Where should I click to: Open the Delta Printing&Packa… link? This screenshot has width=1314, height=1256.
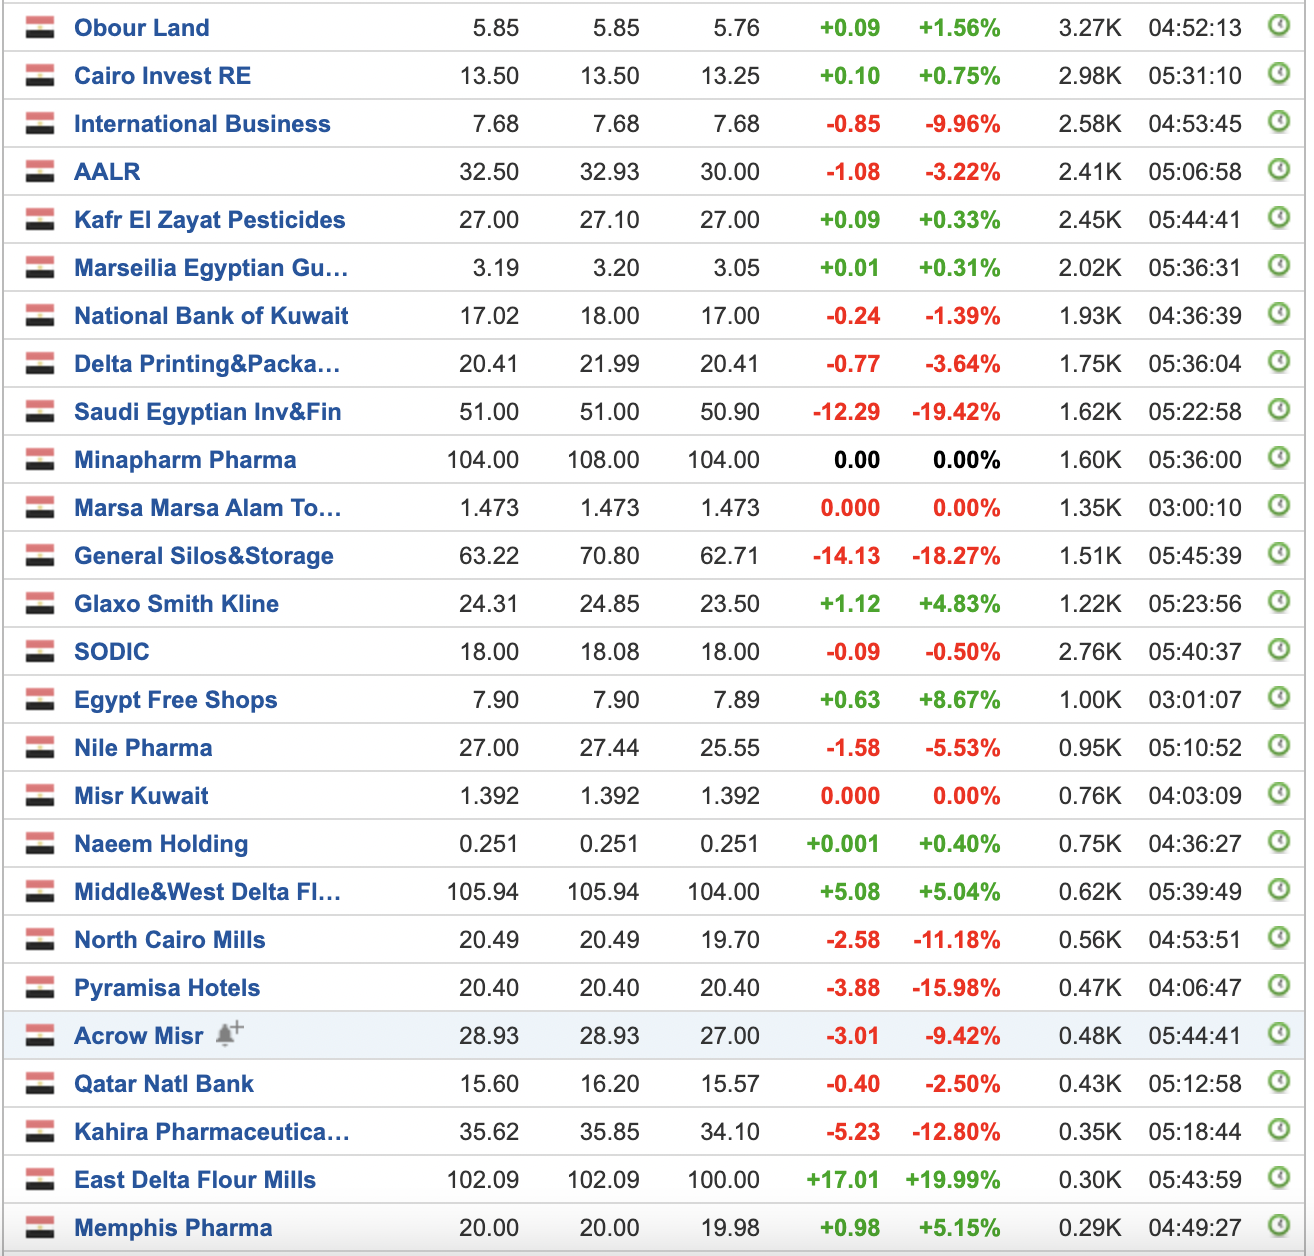pyautogui.click(x=207, y=364)
